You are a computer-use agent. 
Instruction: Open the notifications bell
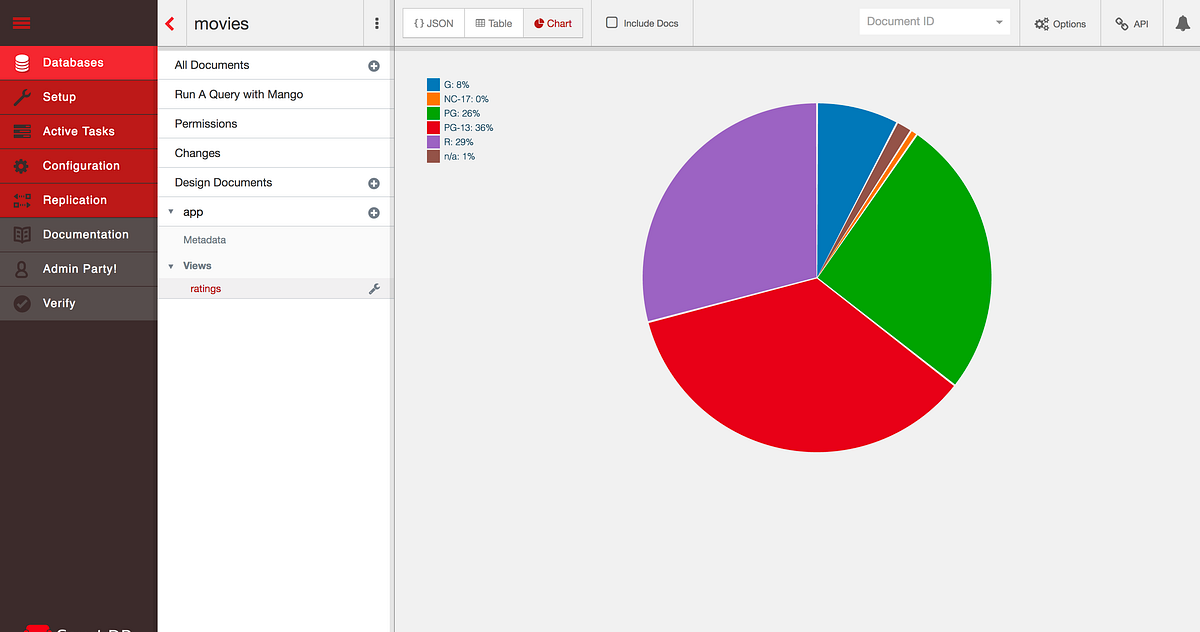point(1180,23)
